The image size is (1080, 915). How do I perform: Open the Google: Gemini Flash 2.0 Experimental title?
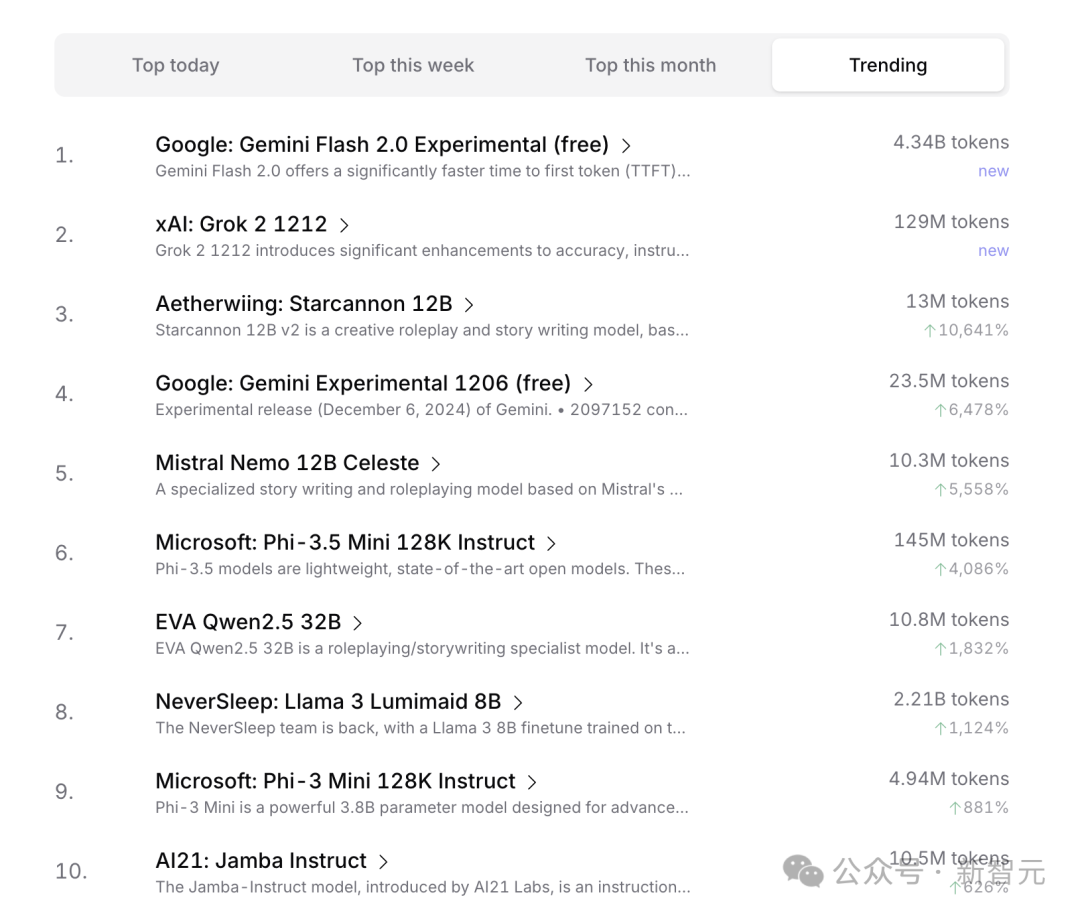coord(382,145)
